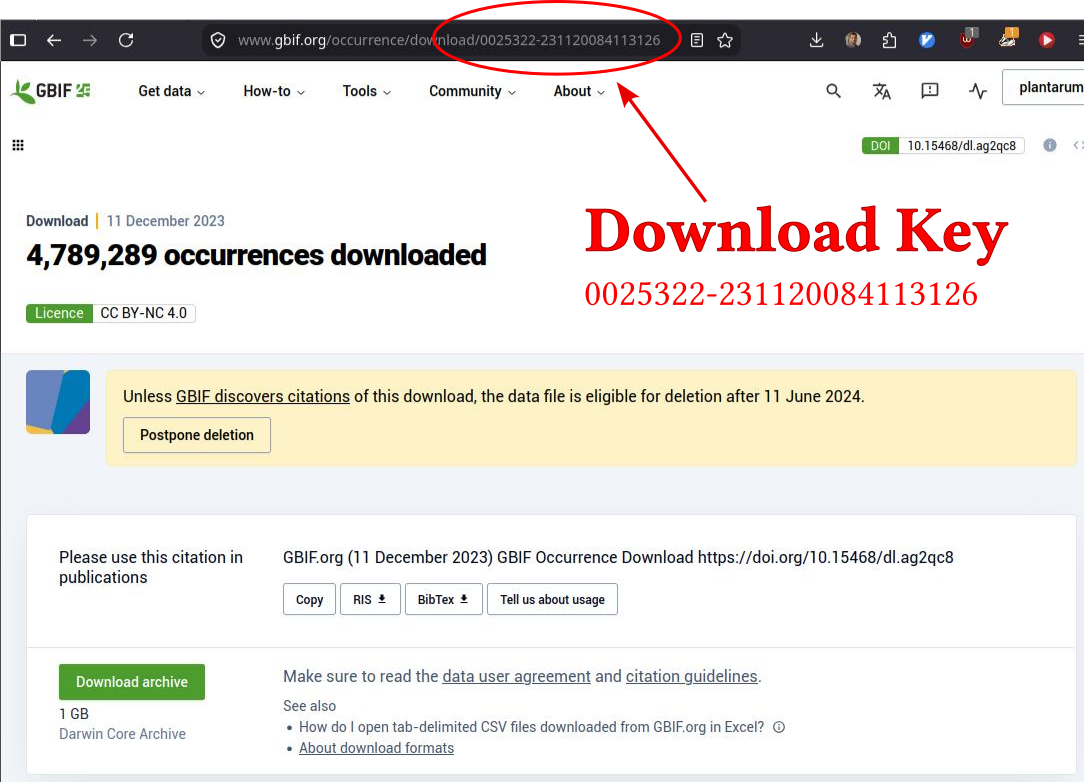Open the system health pulse icon
The width and height of the screenshot is (1084, 782).
pos(978,91)
